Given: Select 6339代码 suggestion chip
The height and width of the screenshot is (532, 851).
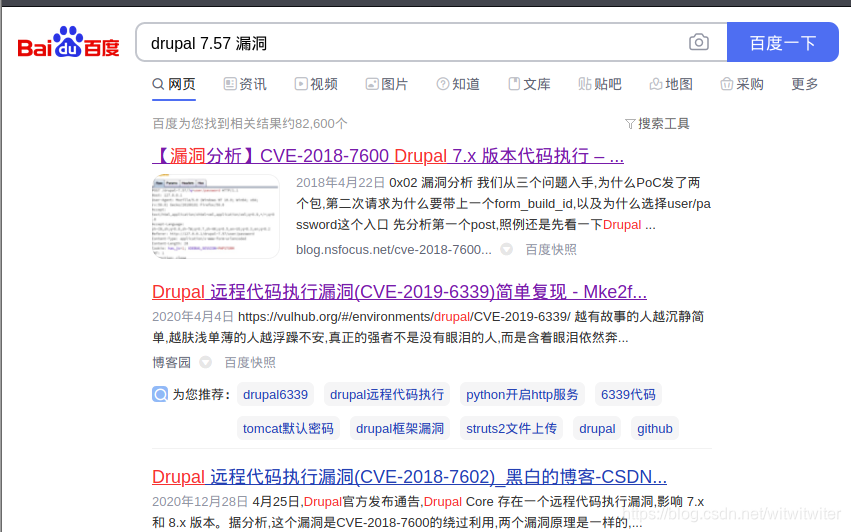Looking at the screenshot, I should (x=628, y=395).
